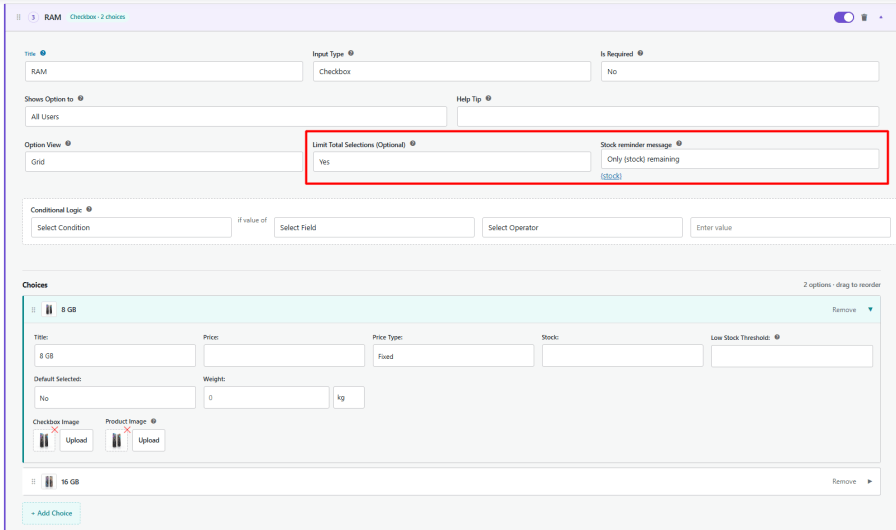Image resolution: width=896 pixels, height=530 pixels.
Task: Click the Stock reminder message field
Action: tap(739, 159)
